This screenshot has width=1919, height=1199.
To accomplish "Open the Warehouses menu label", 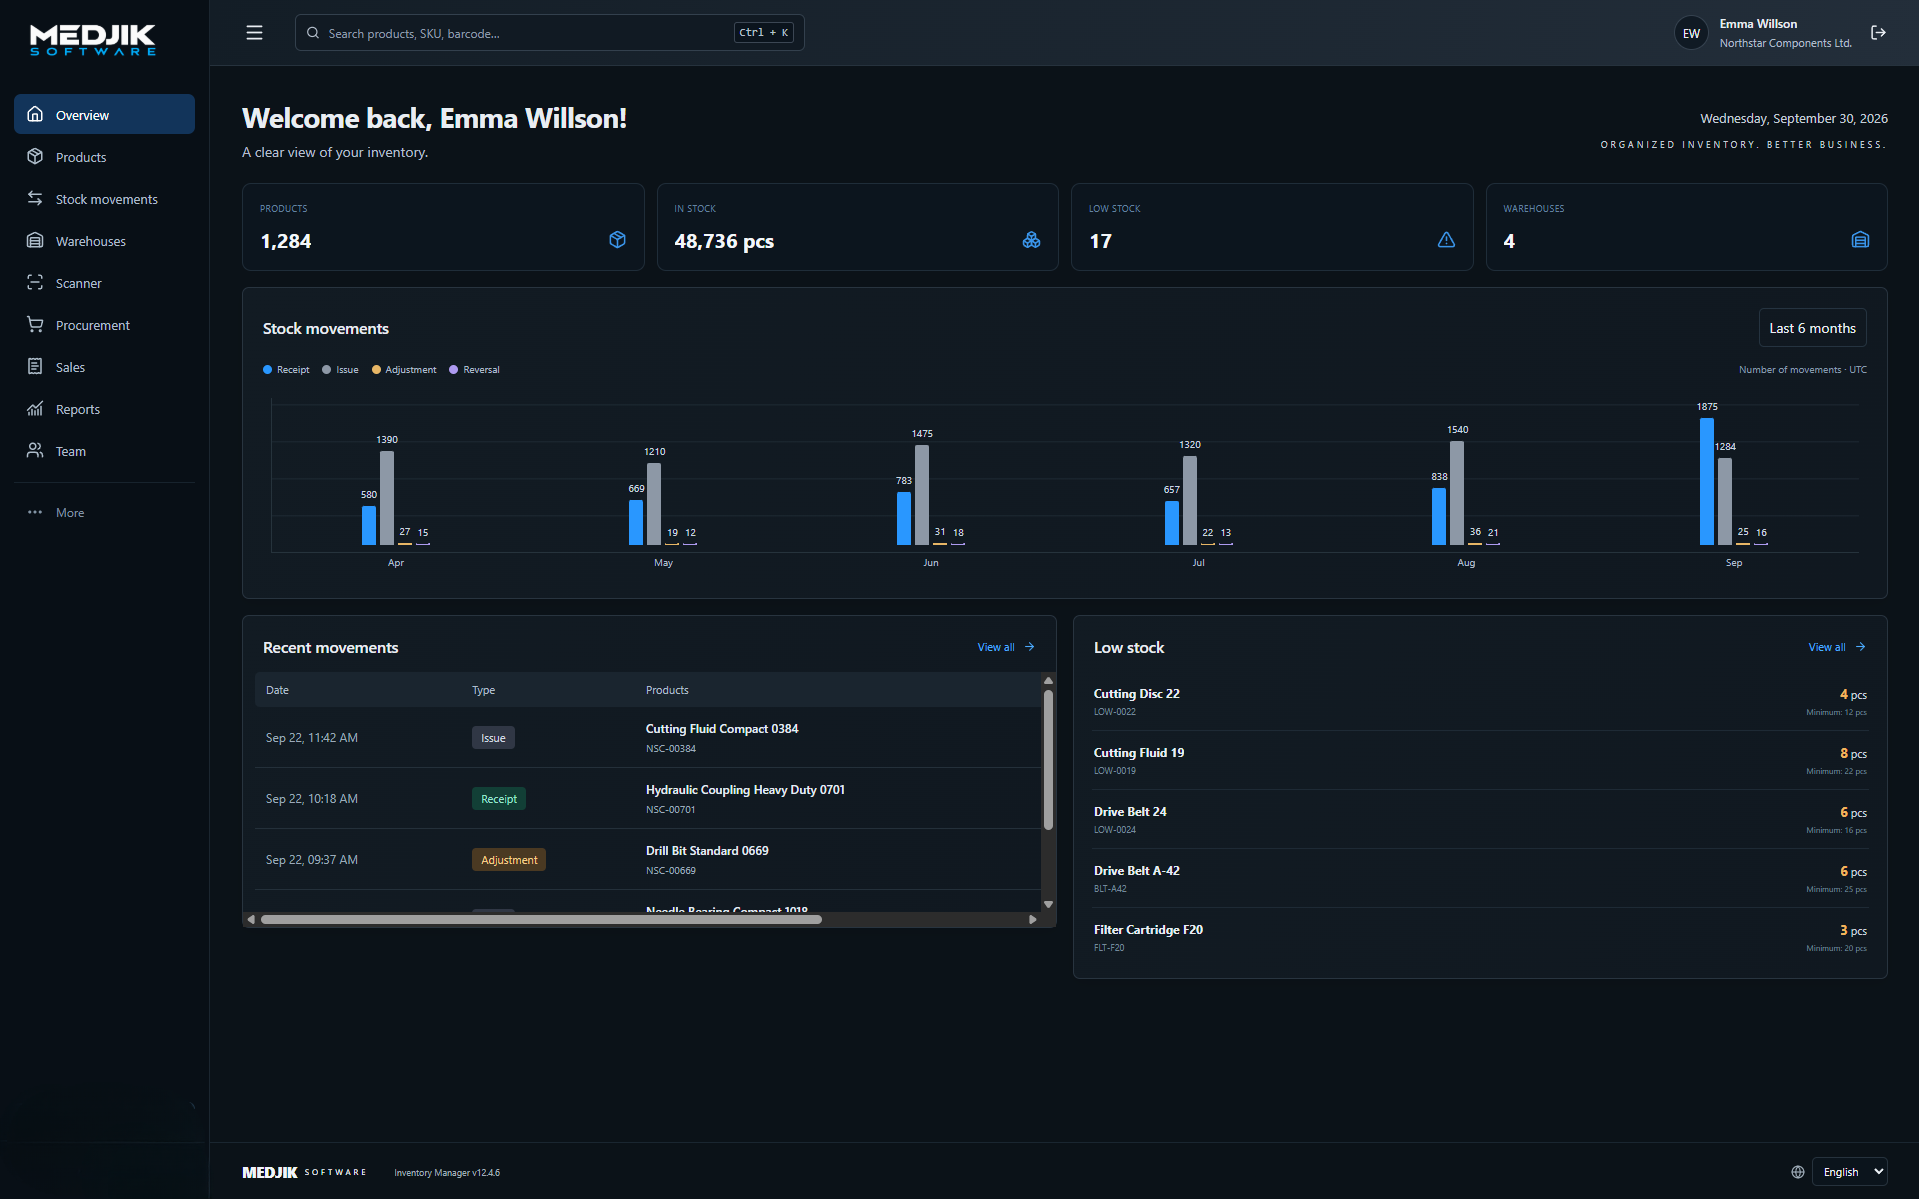I will coord(91,241).
